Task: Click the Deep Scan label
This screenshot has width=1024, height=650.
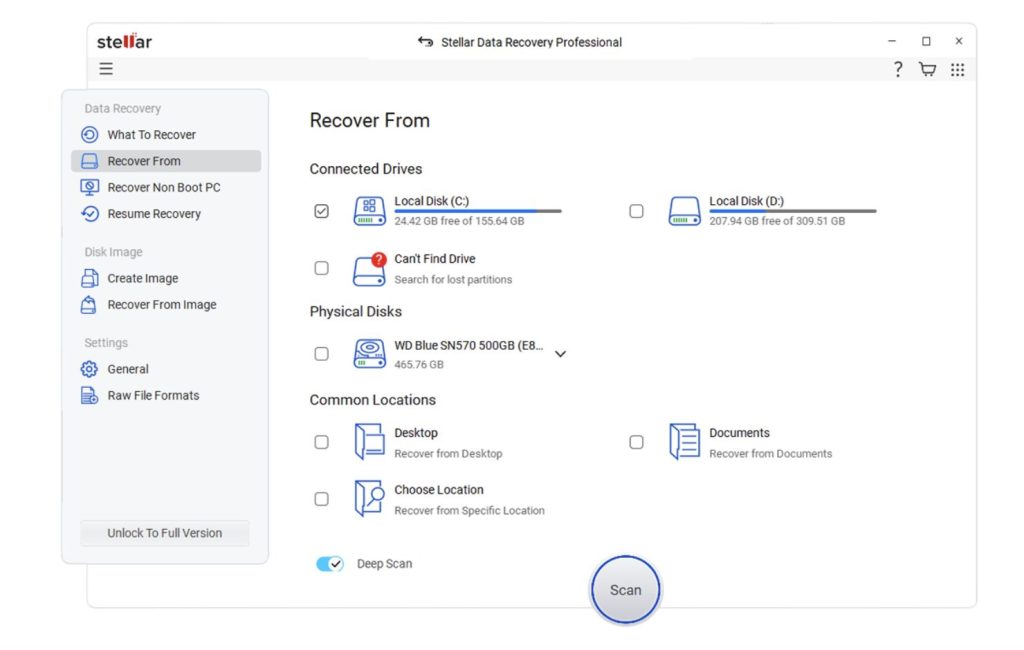Action: (384, 564)
